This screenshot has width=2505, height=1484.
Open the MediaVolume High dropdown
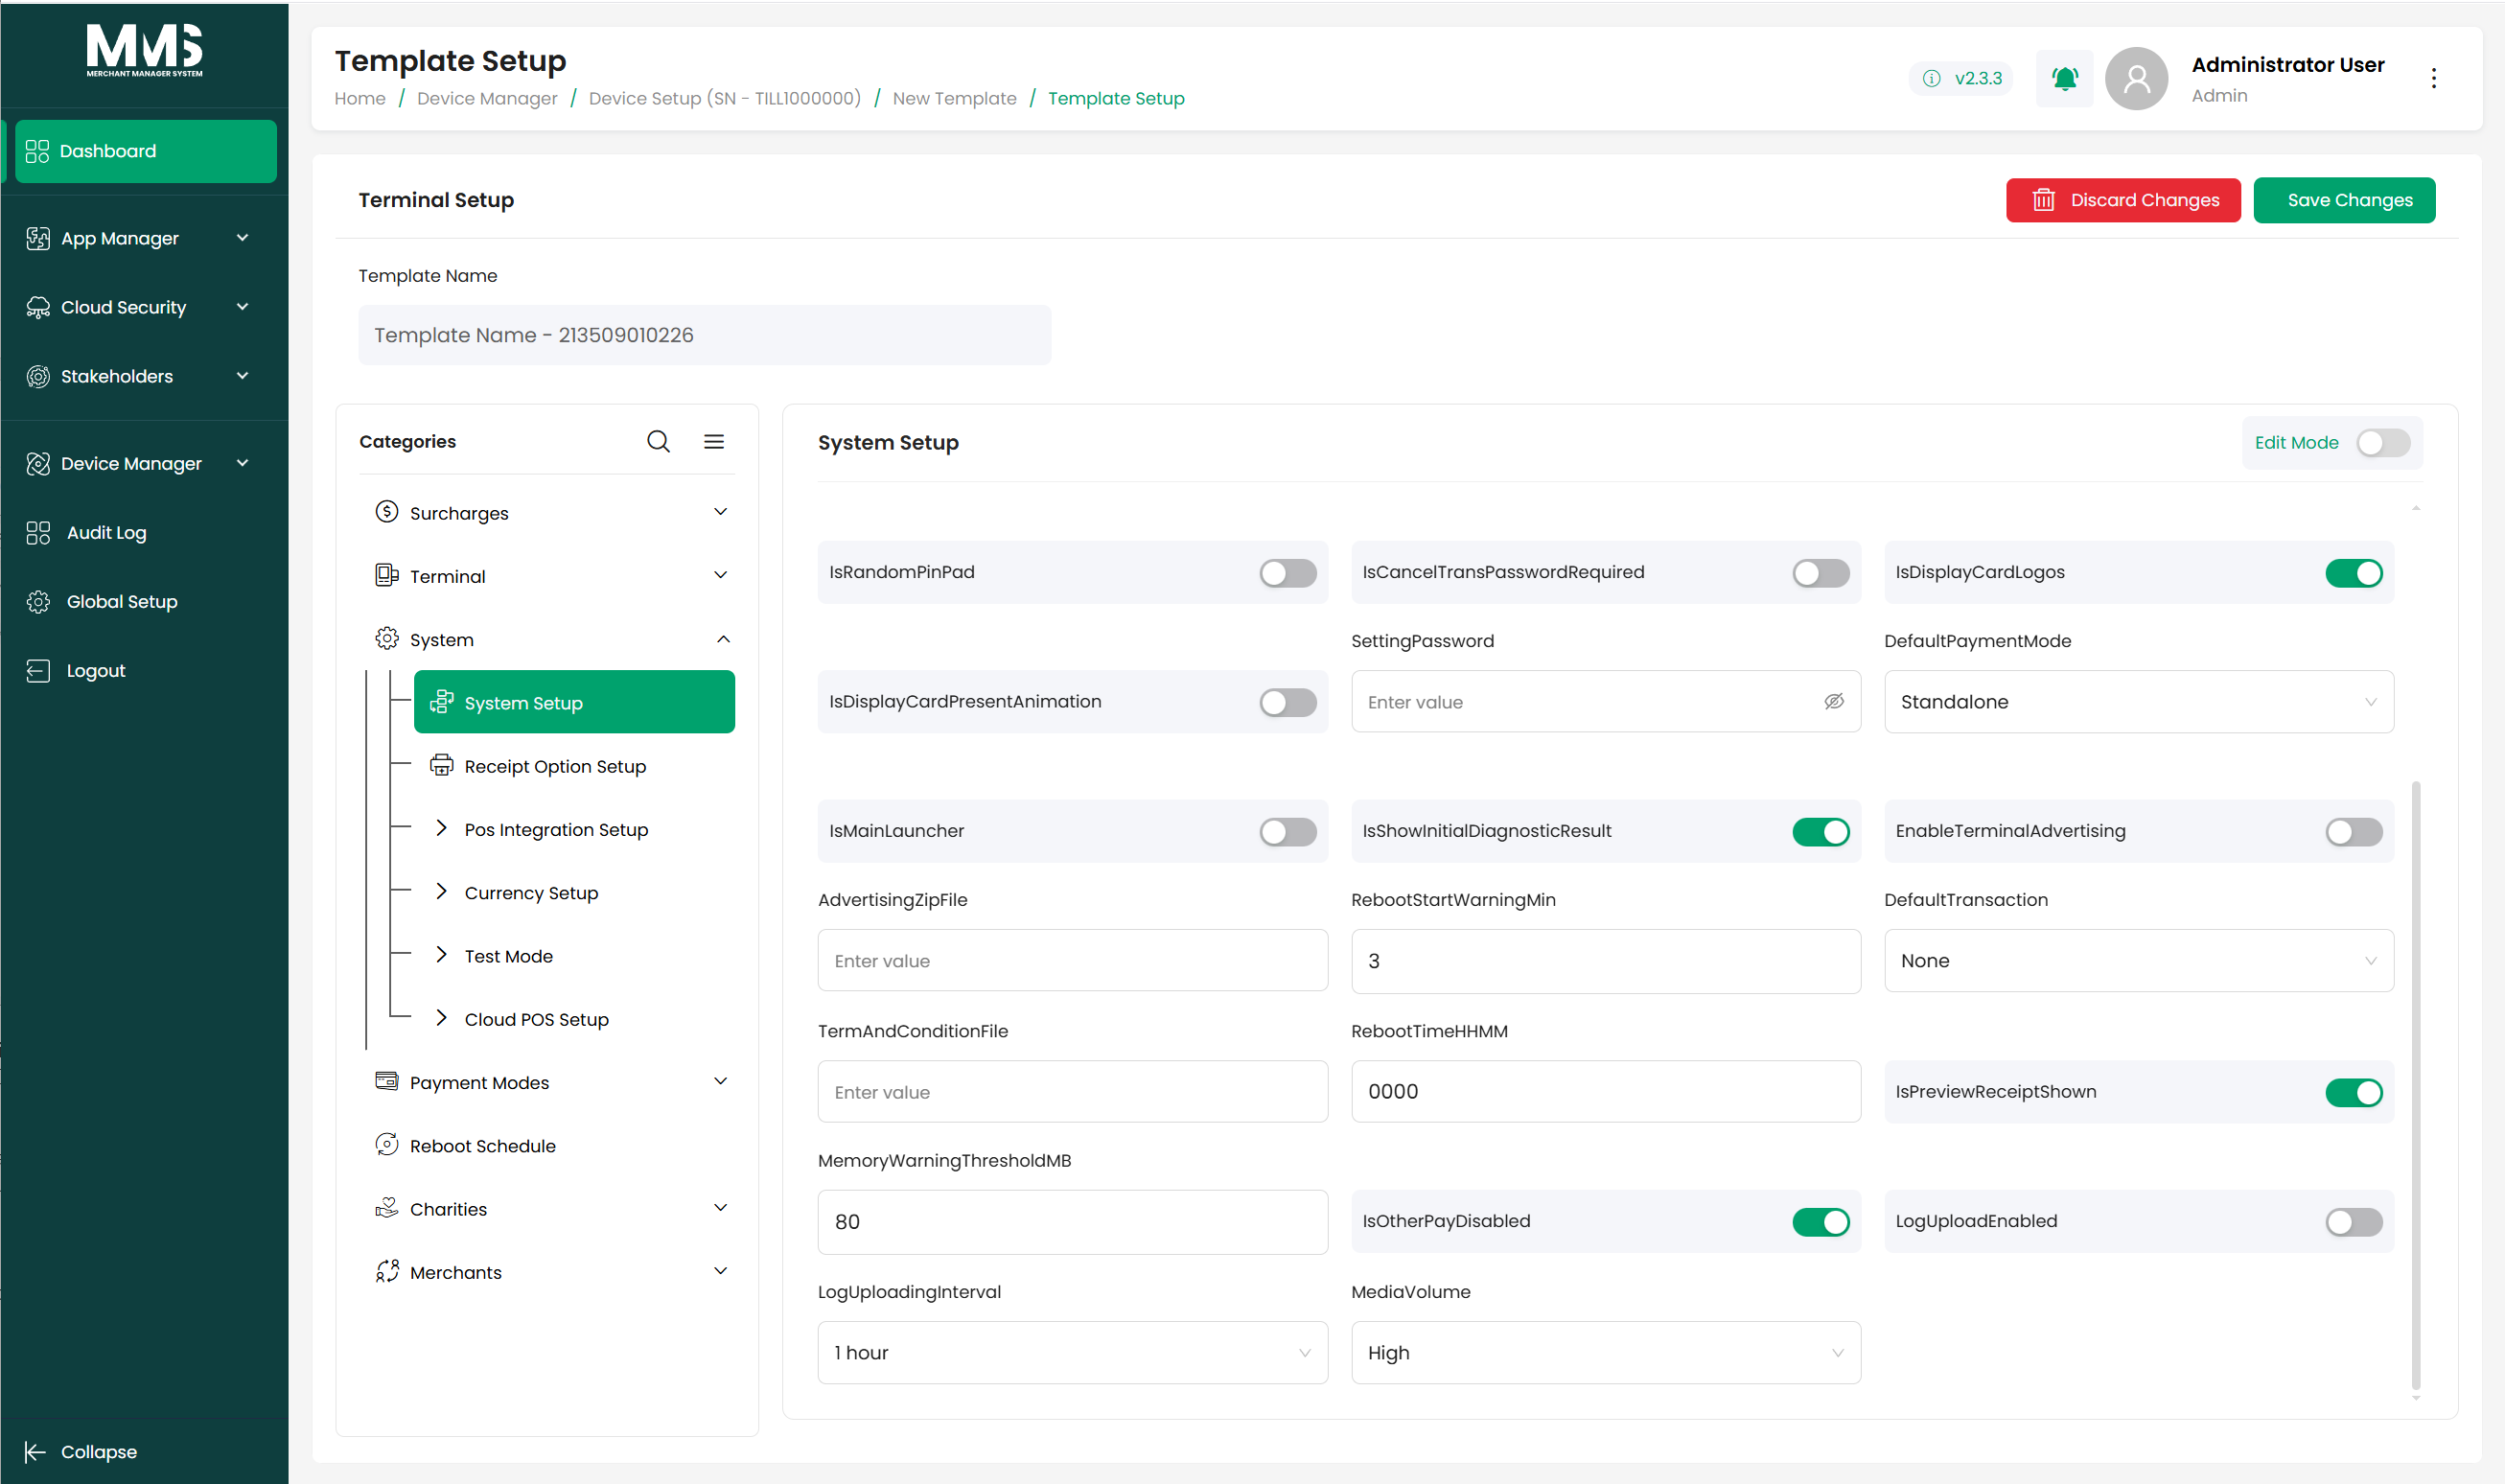point(1605,1353)
